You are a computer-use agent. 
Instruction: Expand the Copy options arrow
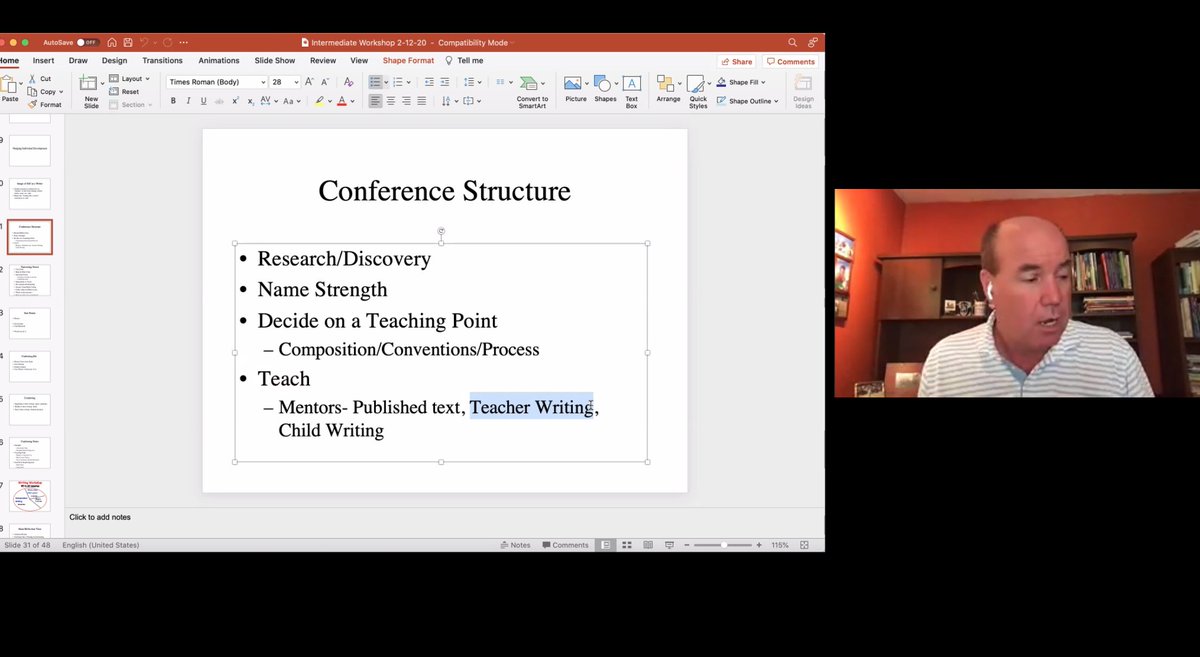click(x=62, y=92)
